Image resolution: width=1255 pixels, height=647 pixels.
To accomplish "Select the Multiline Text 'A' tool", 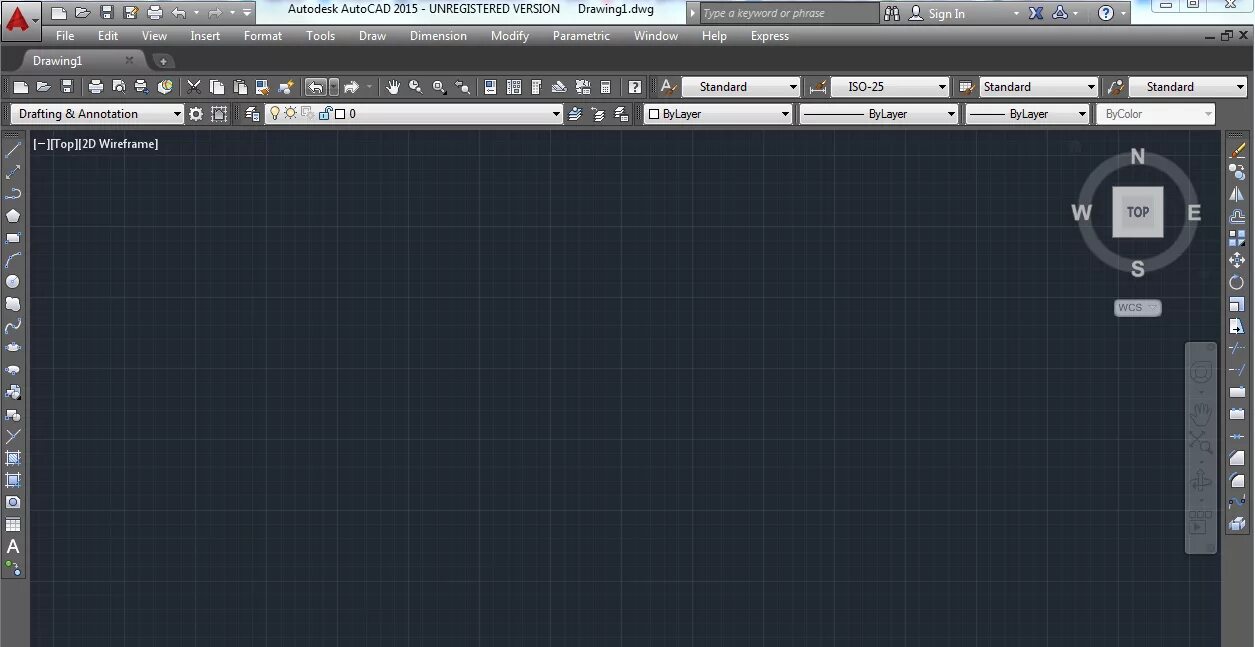I will 13,546.
